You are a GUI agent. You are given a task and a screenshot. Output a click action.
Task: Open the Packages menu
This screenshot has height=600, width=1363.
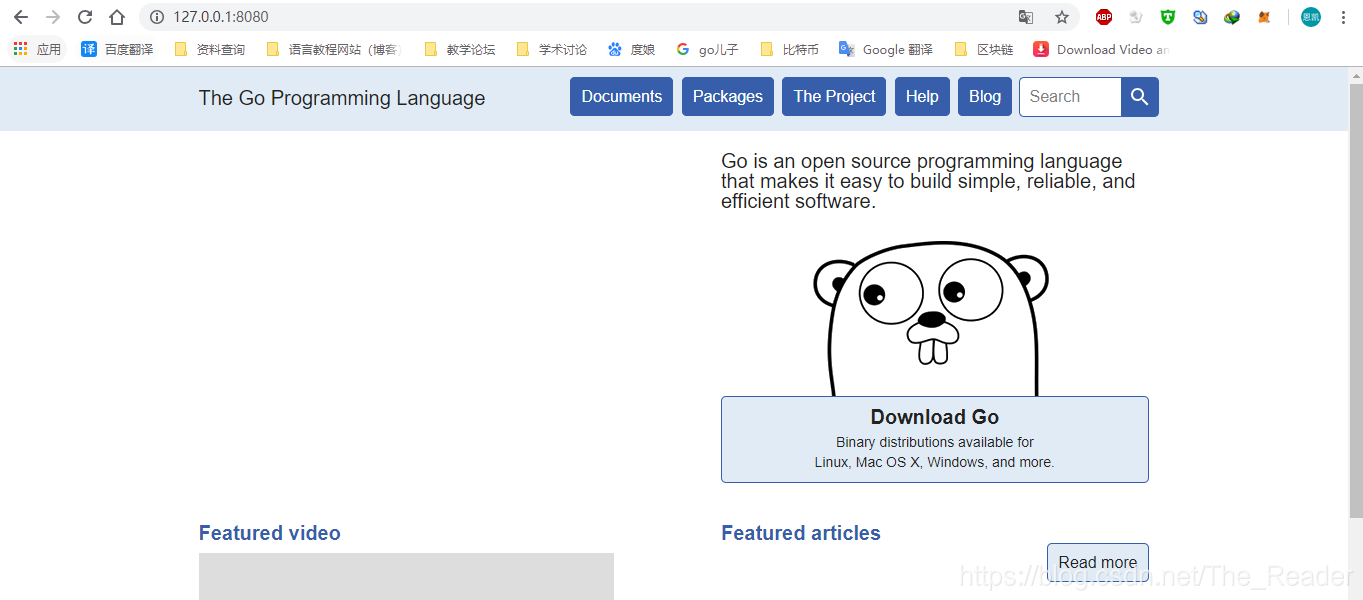tap(728, 97)
